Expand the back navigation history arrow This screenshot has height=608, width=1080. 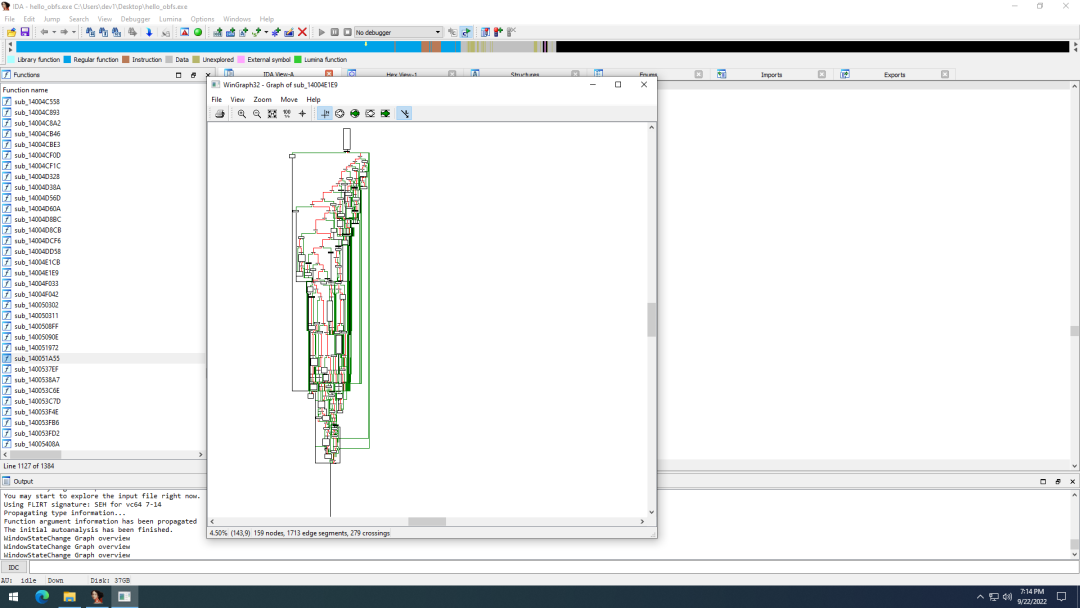(x=53, y=32)
